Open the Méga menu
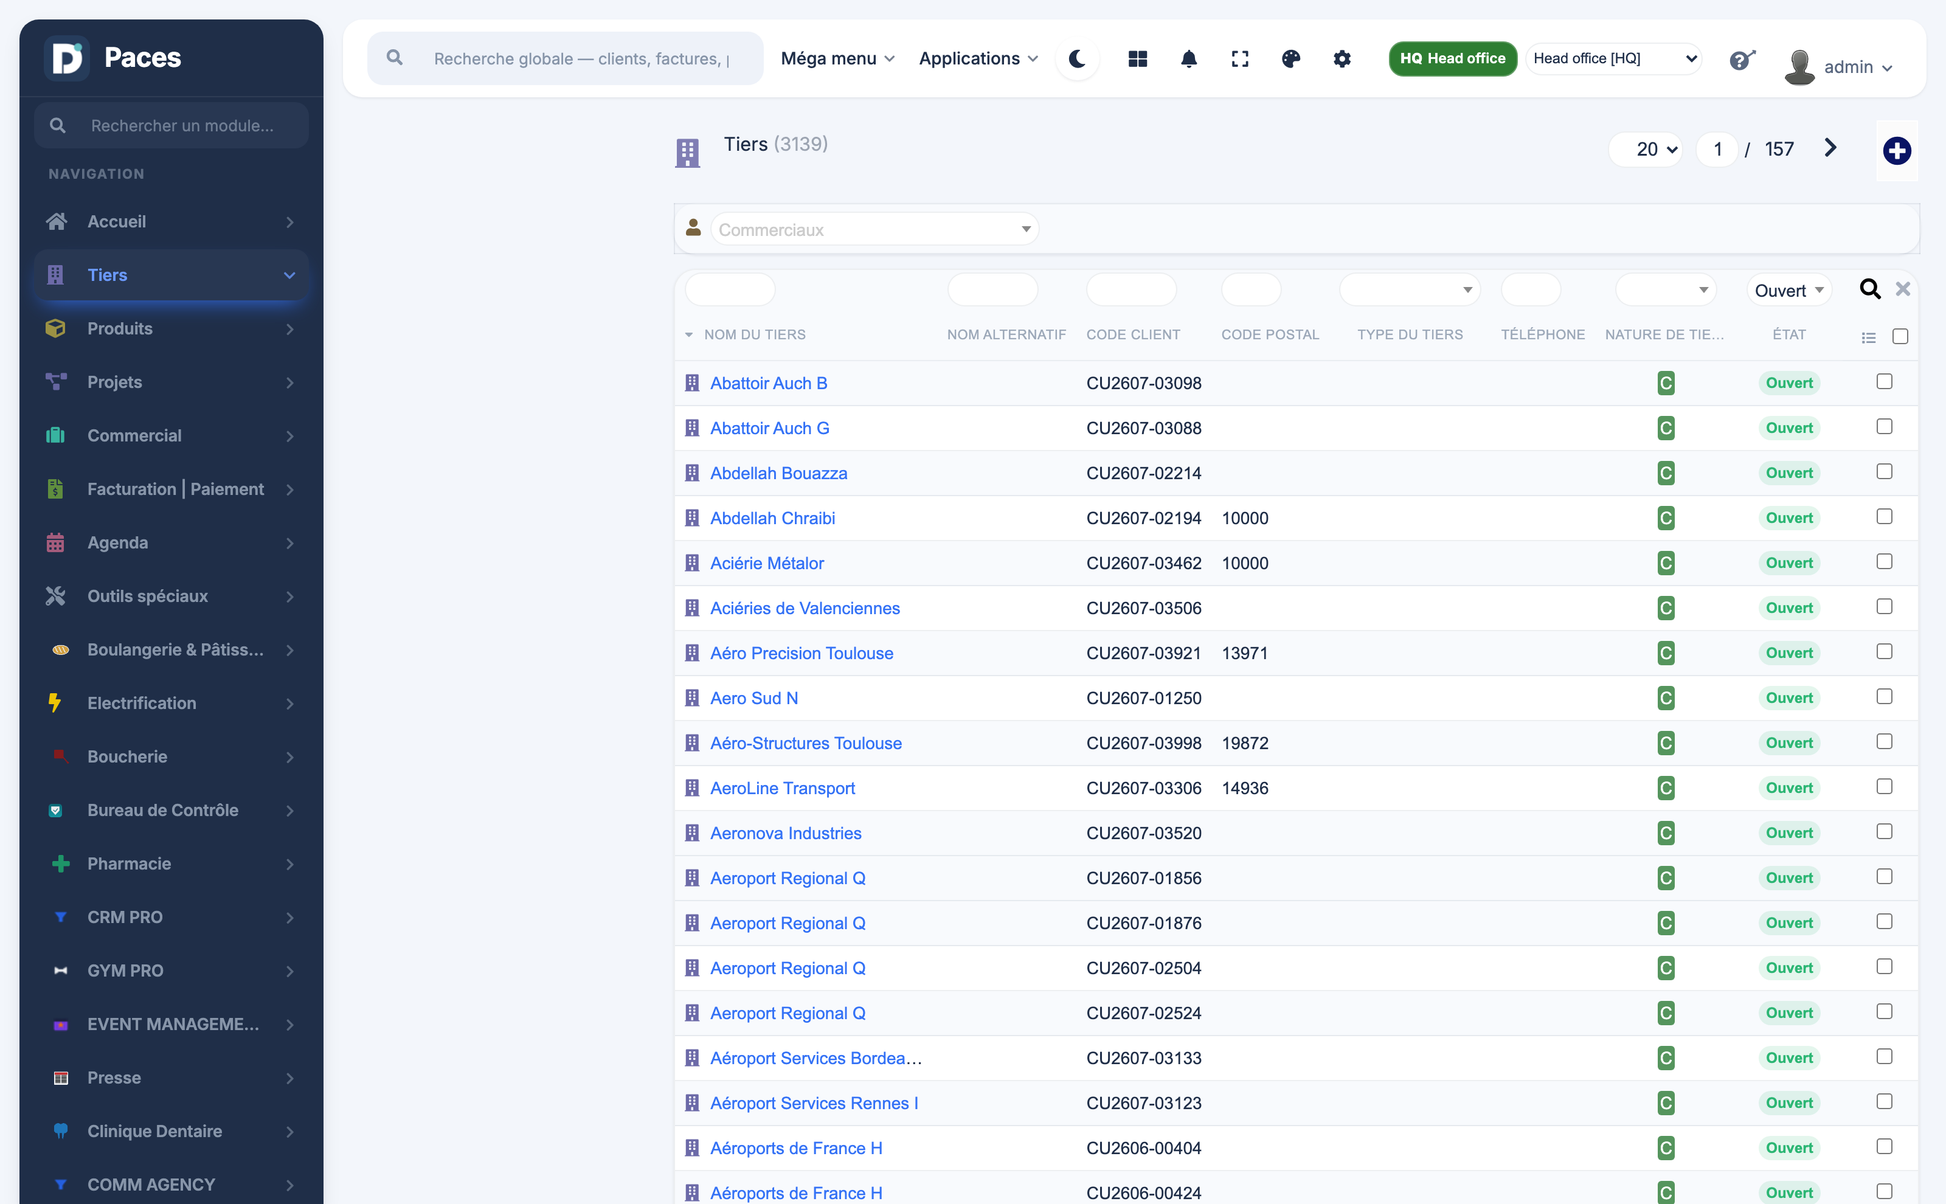Screen dimensions: 1946x1204 pos(837,58)
